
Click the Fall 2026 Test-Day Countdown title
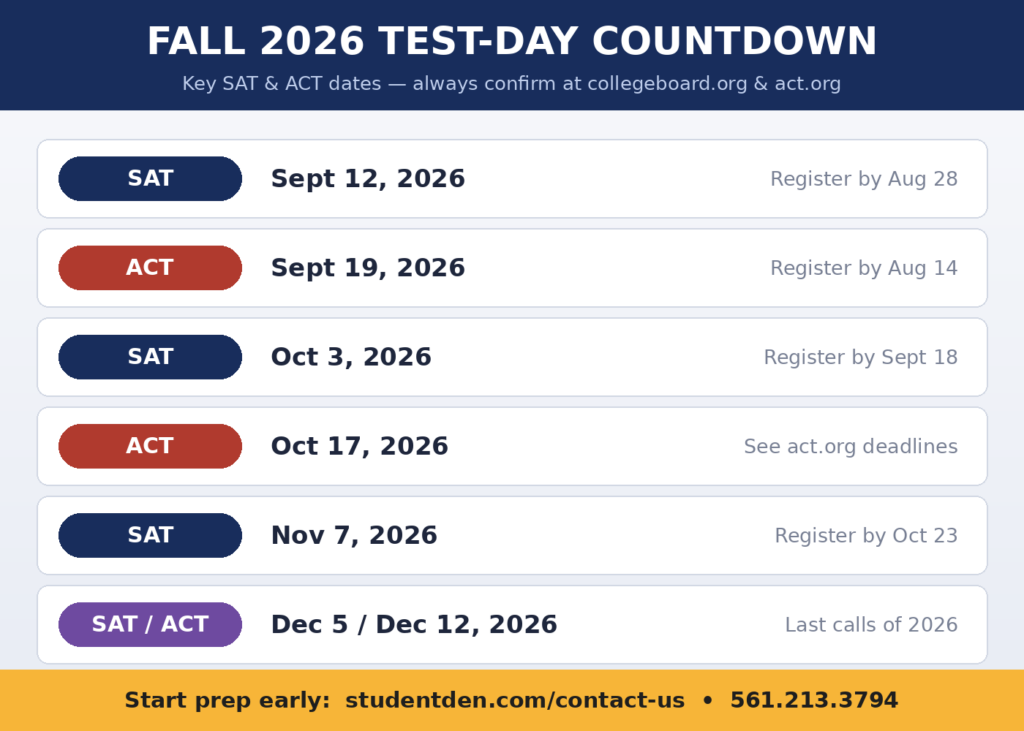512,41
